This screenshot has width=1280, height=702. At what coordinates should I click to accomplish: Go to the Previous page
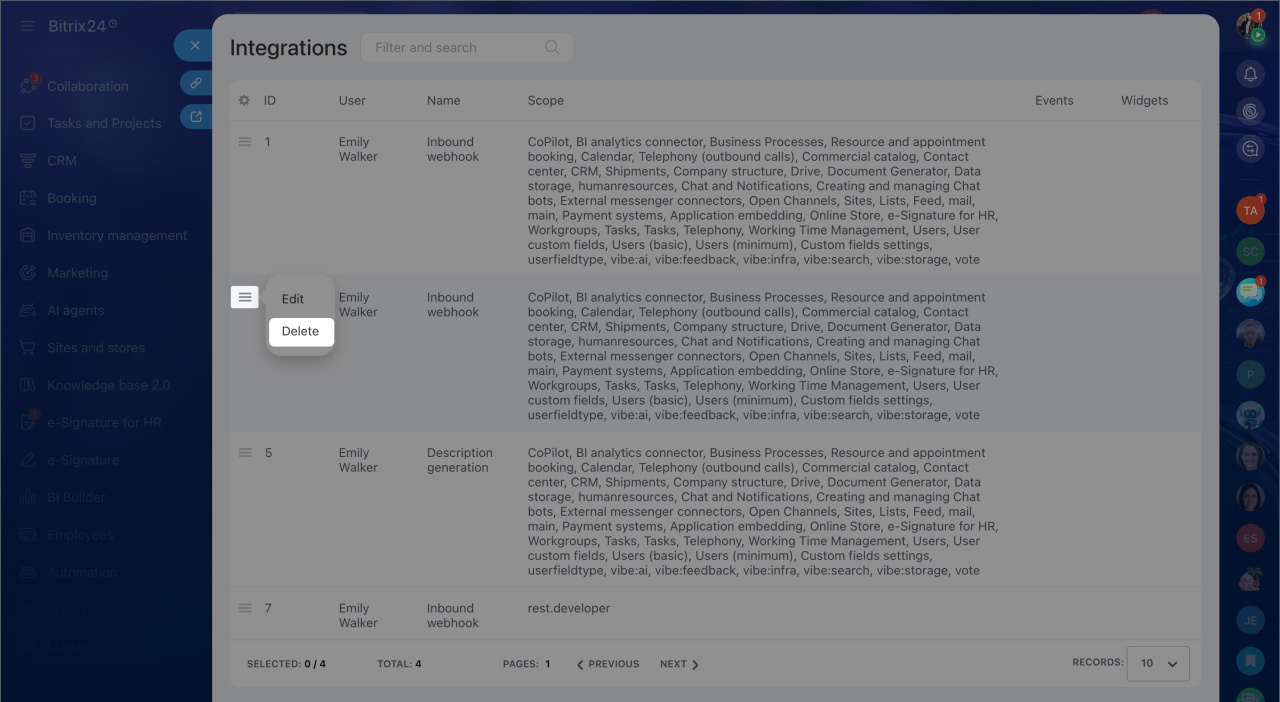(x=608, y=664)
